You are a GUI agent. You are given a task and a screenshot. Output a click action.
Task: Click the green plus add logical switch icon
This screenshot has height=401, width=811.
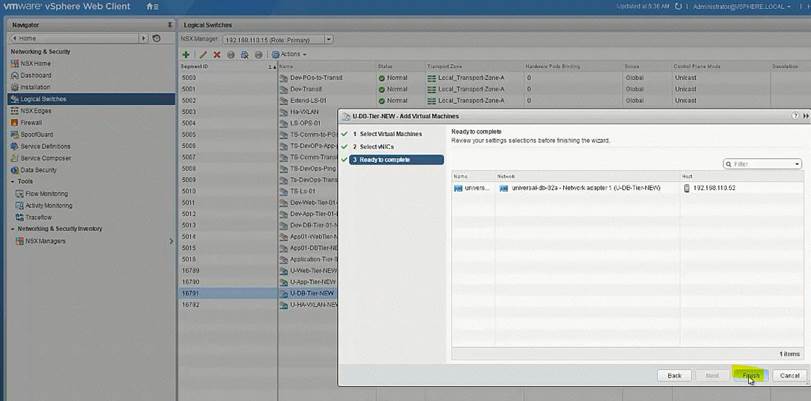coord(186,54)
